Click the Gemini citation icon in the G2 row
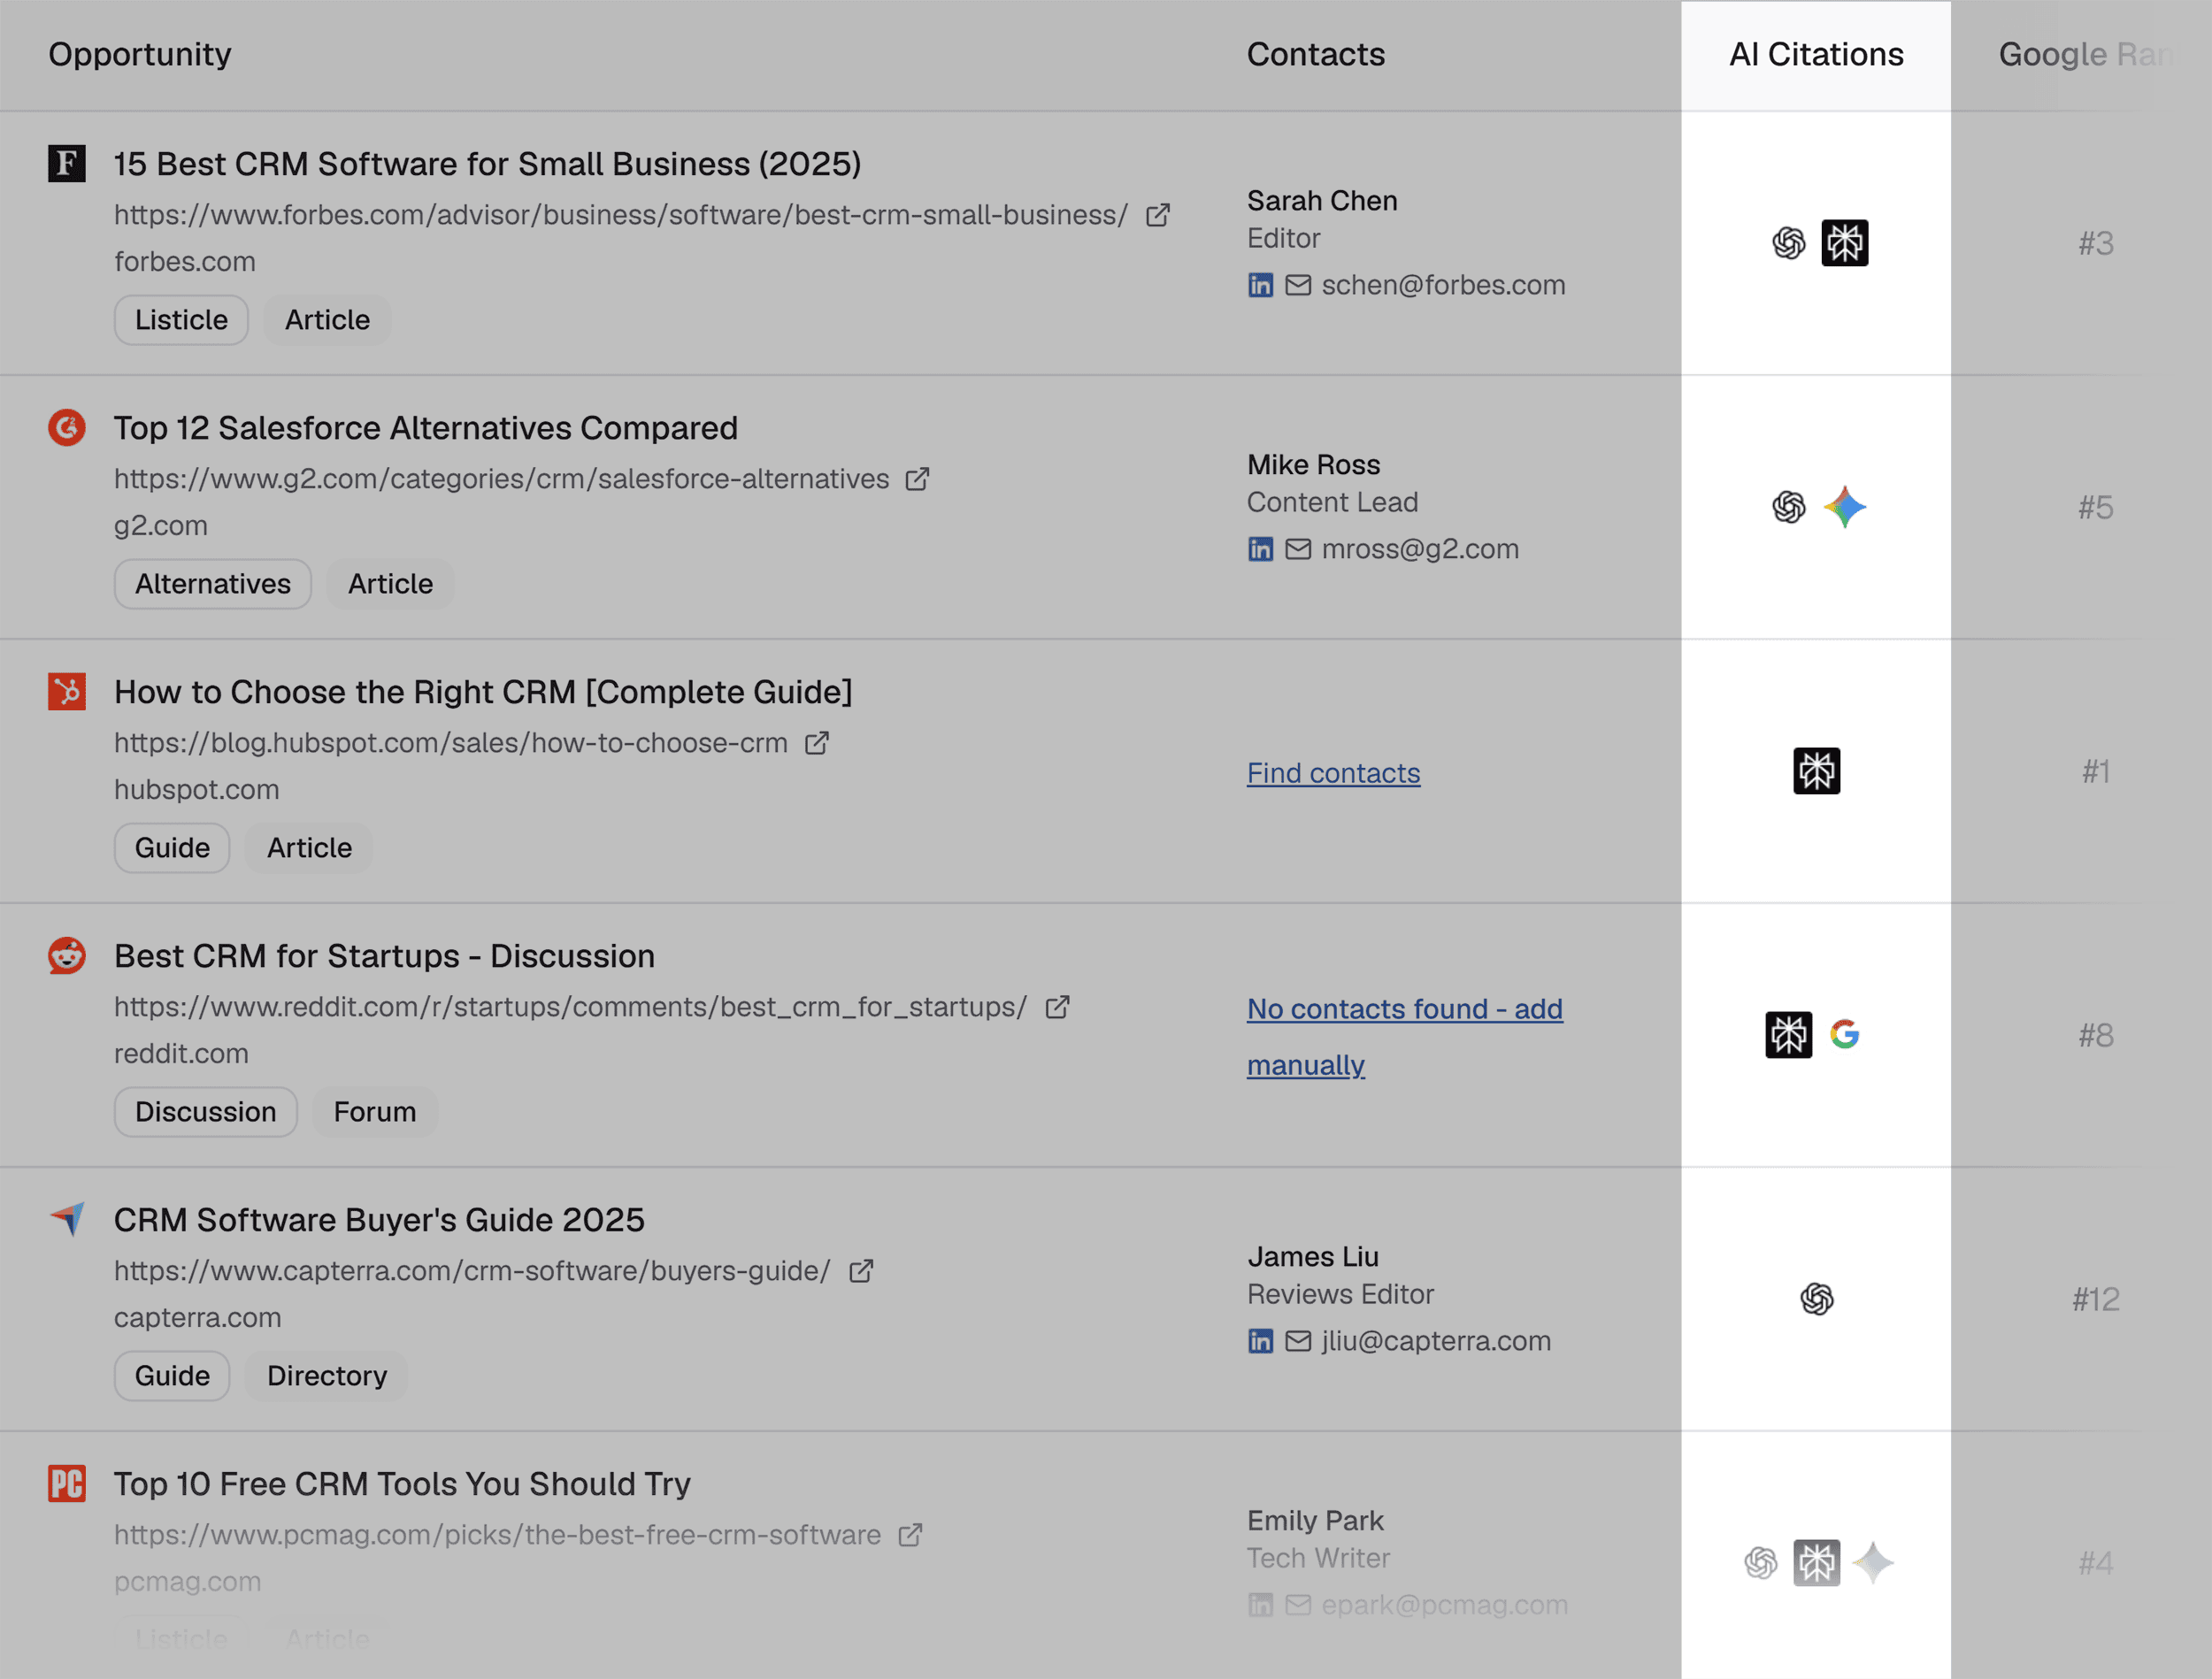Screen dimensions: 2212x1679 1845,507
